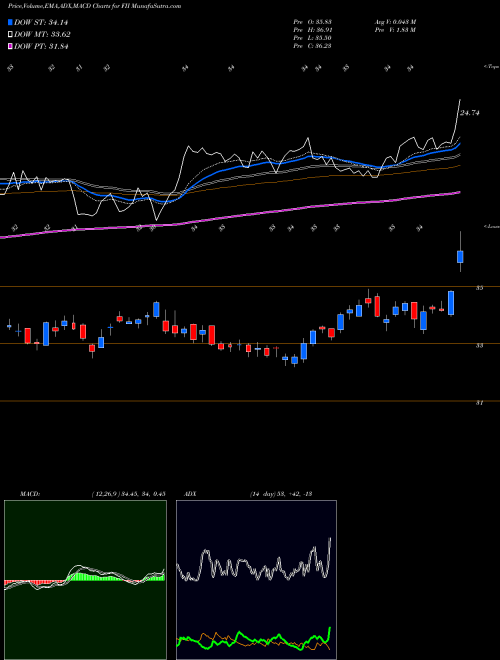This screenshot has height=660, width=500.
Task: Click the 35 price axis label
Action: (x=479, y=288)
